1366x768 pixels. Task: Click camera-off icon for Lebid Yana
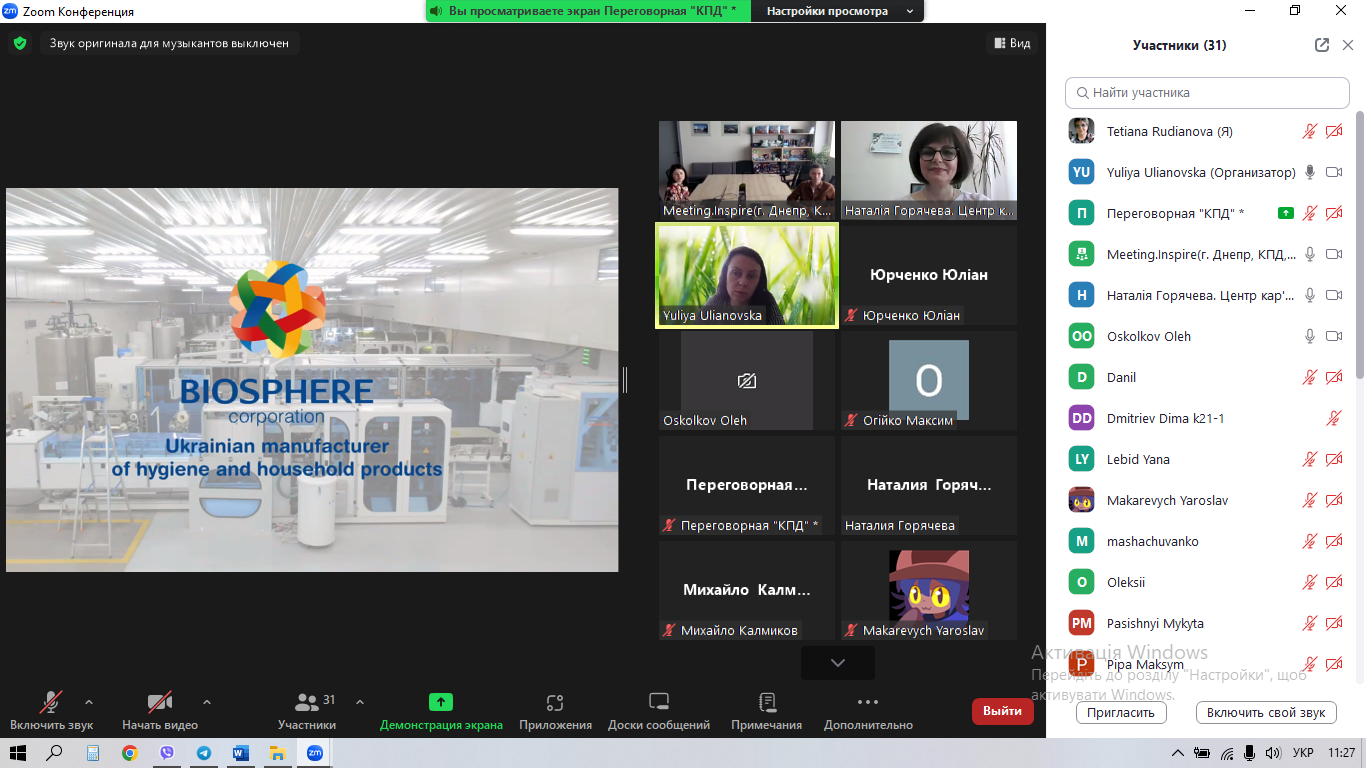coord(1334,459)
